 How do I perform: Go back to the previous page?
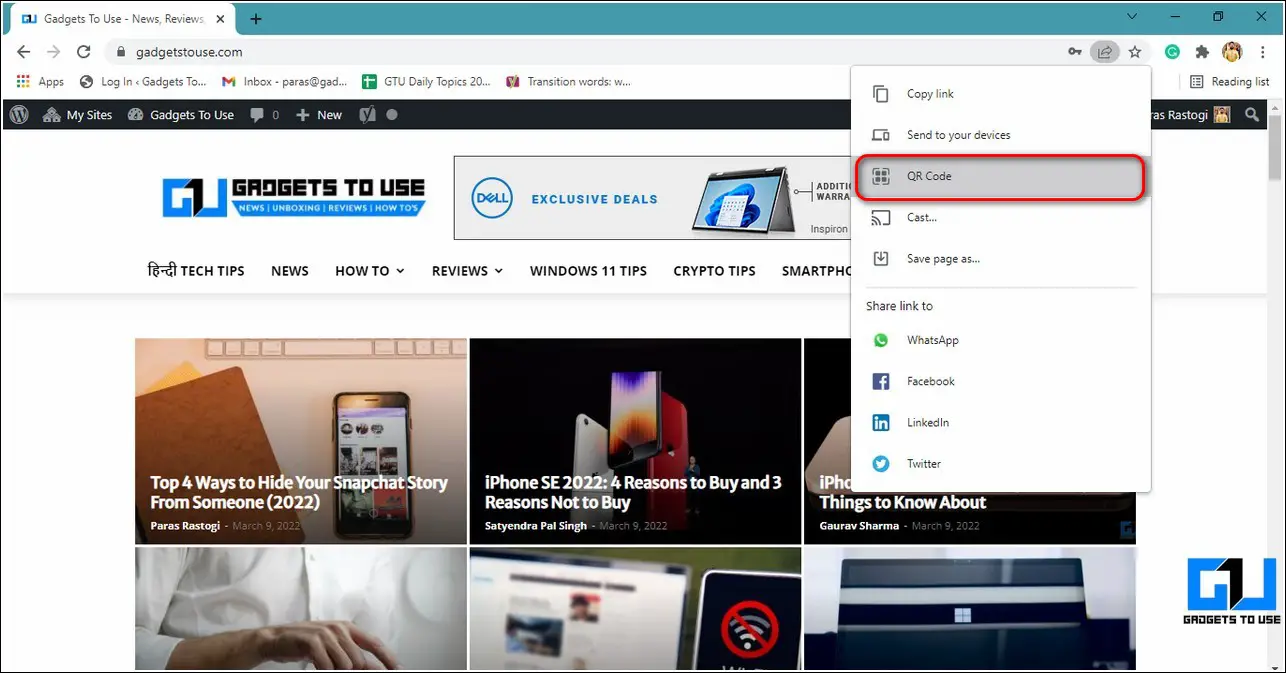click(x=24, y=52)
